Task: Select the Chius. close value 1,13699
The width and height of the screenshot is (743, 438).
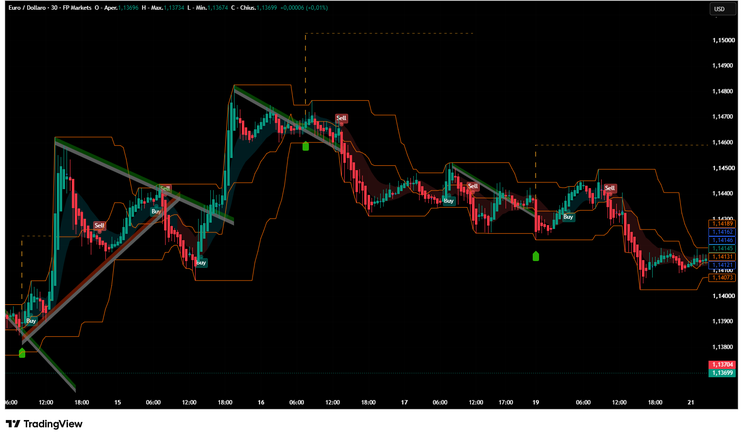Action: coord(267,8)
